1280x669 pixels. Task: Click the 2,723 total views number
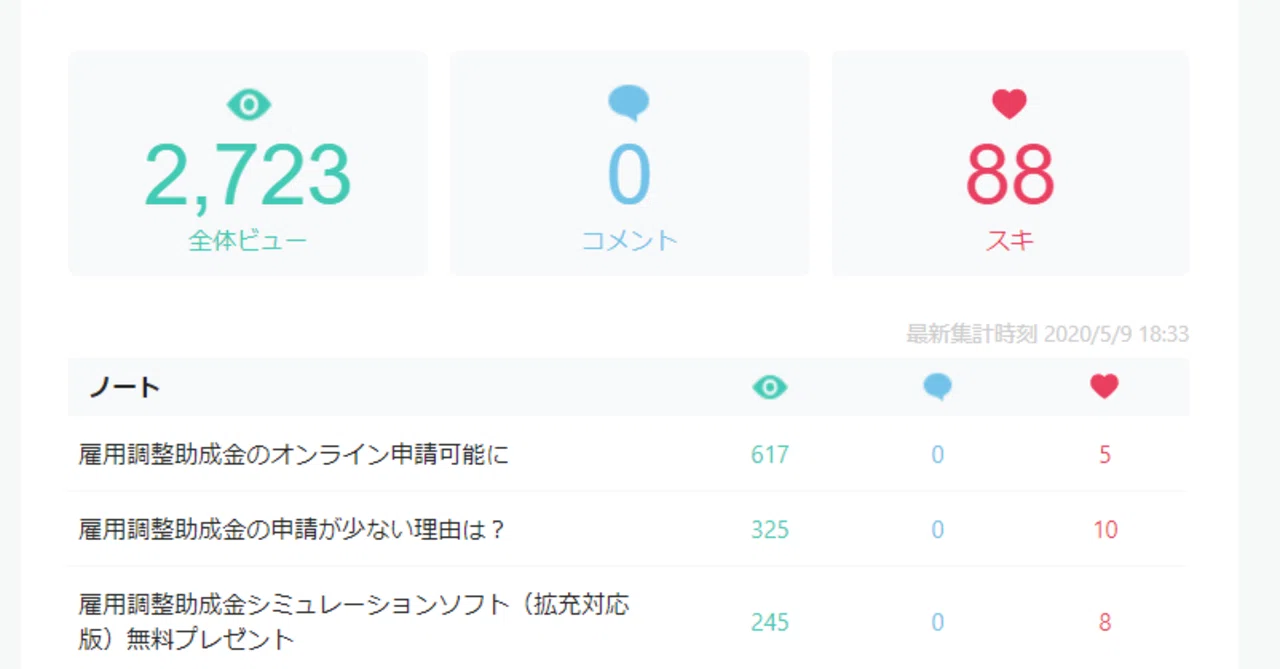pyautogui.click(x=248, y=175)
